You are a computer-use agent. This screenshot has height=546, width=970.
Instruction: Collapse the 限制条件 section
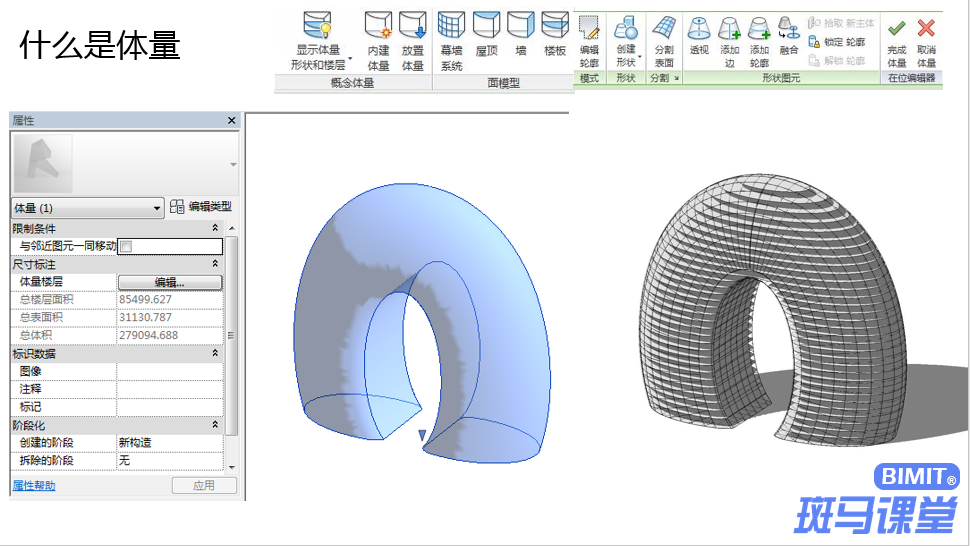pyautogui.click(x=215, y=228)
